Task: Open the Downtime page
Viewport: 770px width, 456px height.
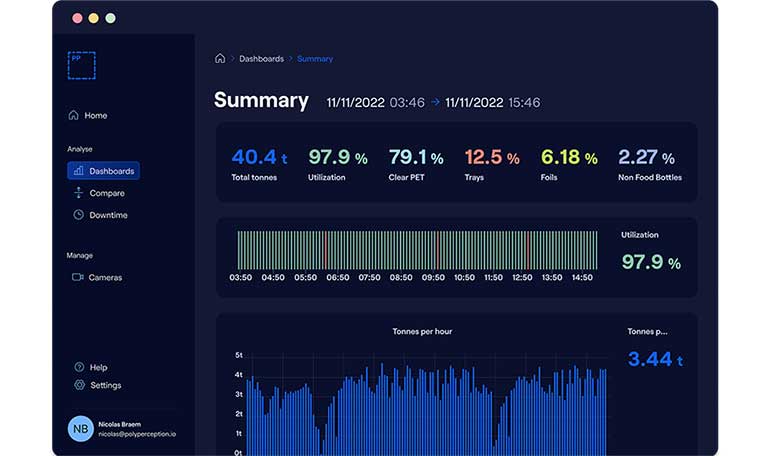Action: (101, 215)
